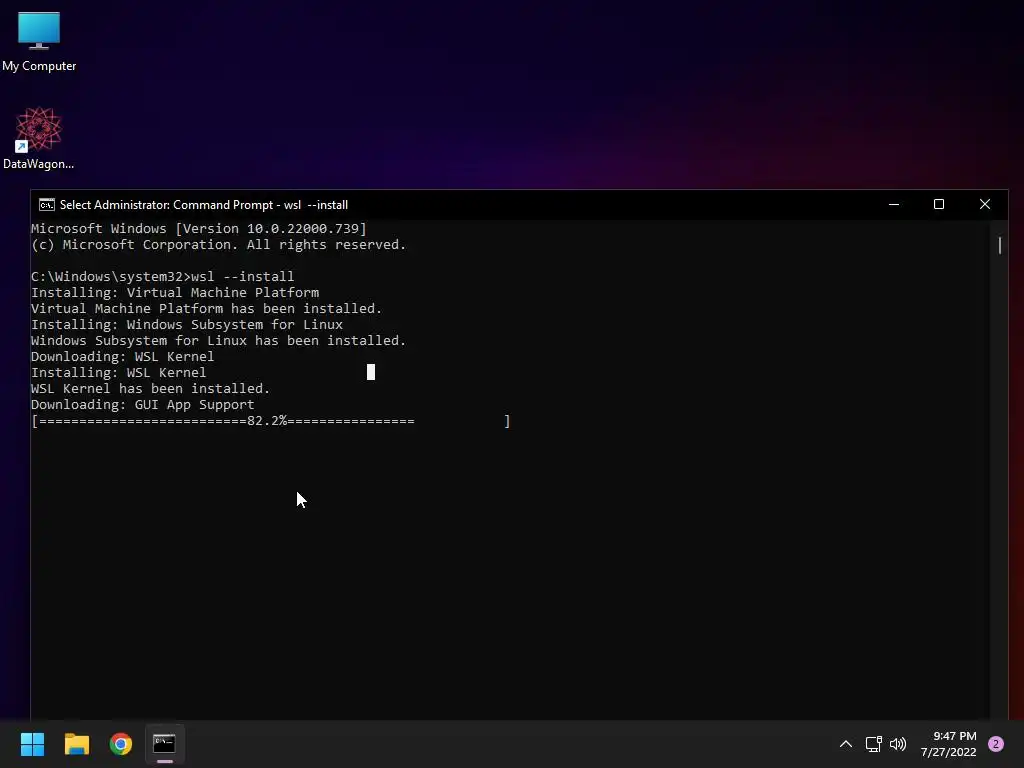Click the Command Prompt title bar icon

pyautogui.click(x=46, y=205)
